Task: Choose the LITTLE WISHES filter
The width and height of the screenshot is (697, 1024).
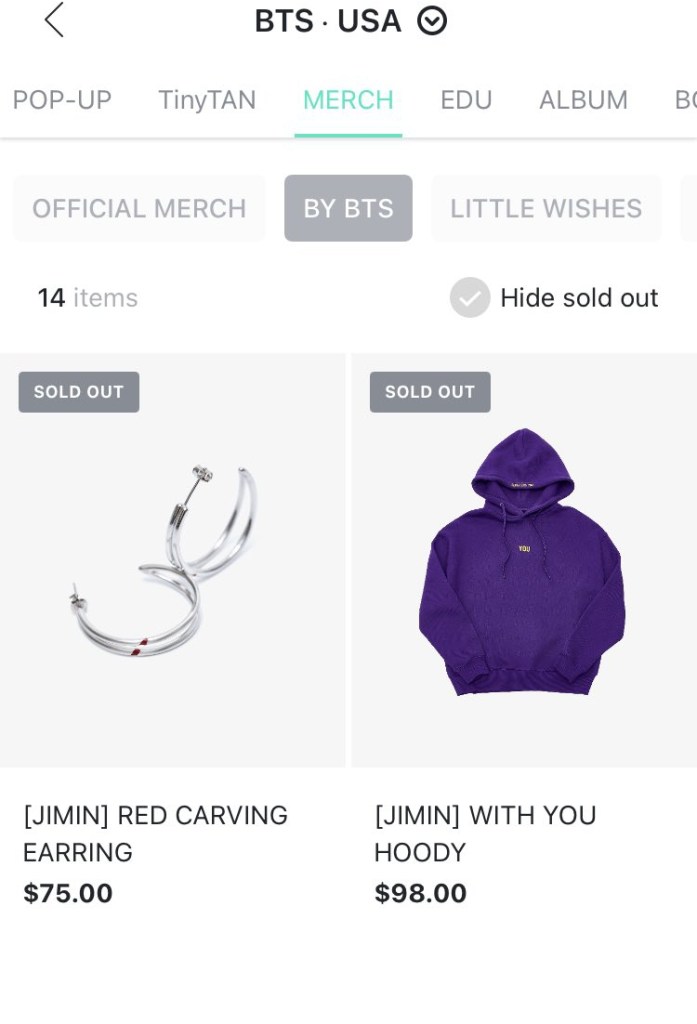Action: 546,208
